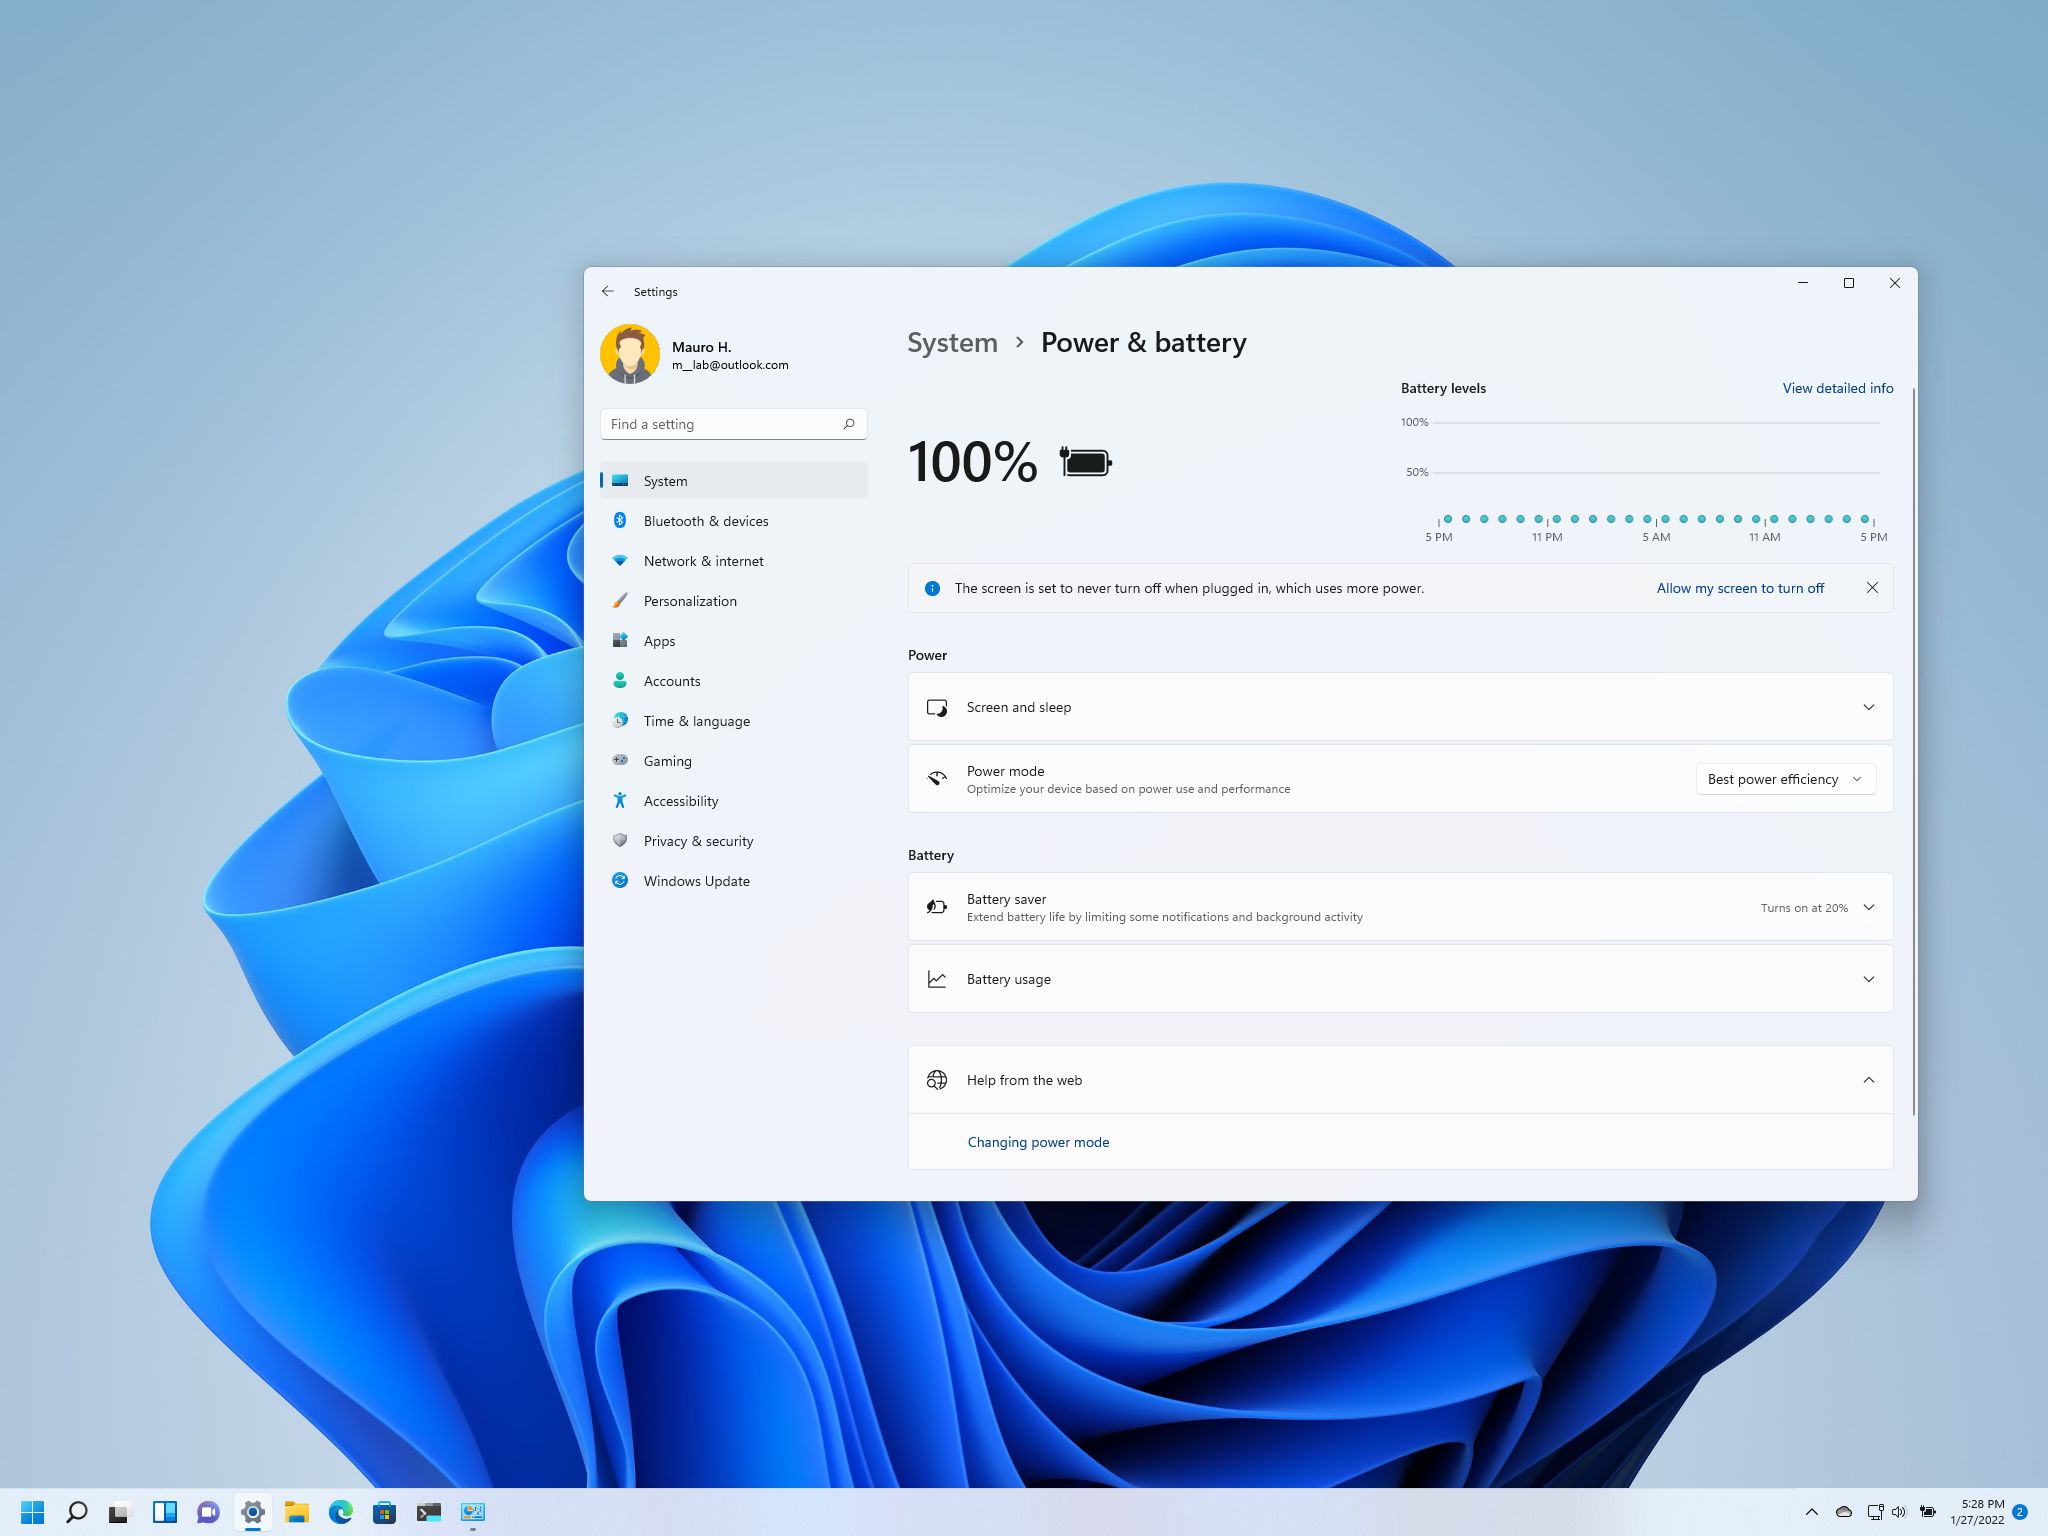Expand the Battery saver settings
2048x1536 pixels.
pyautogui.click(x=1869, y=907)
